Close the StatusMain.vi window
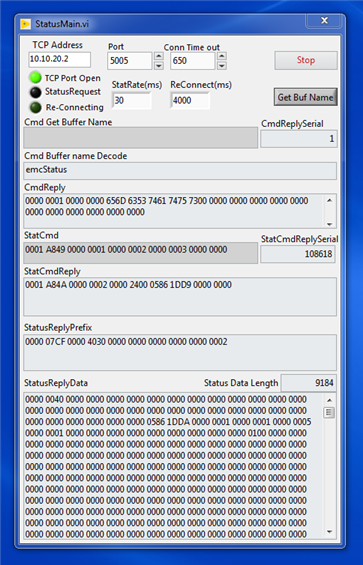This screenshot has width=363, height=565. click(324, 21)
